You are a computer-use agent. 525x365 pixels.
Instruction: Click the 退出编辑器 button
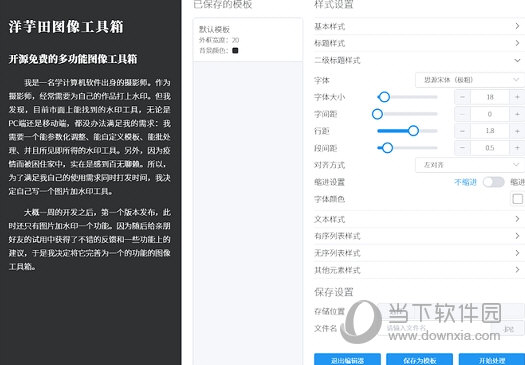(x=347, y=360)
